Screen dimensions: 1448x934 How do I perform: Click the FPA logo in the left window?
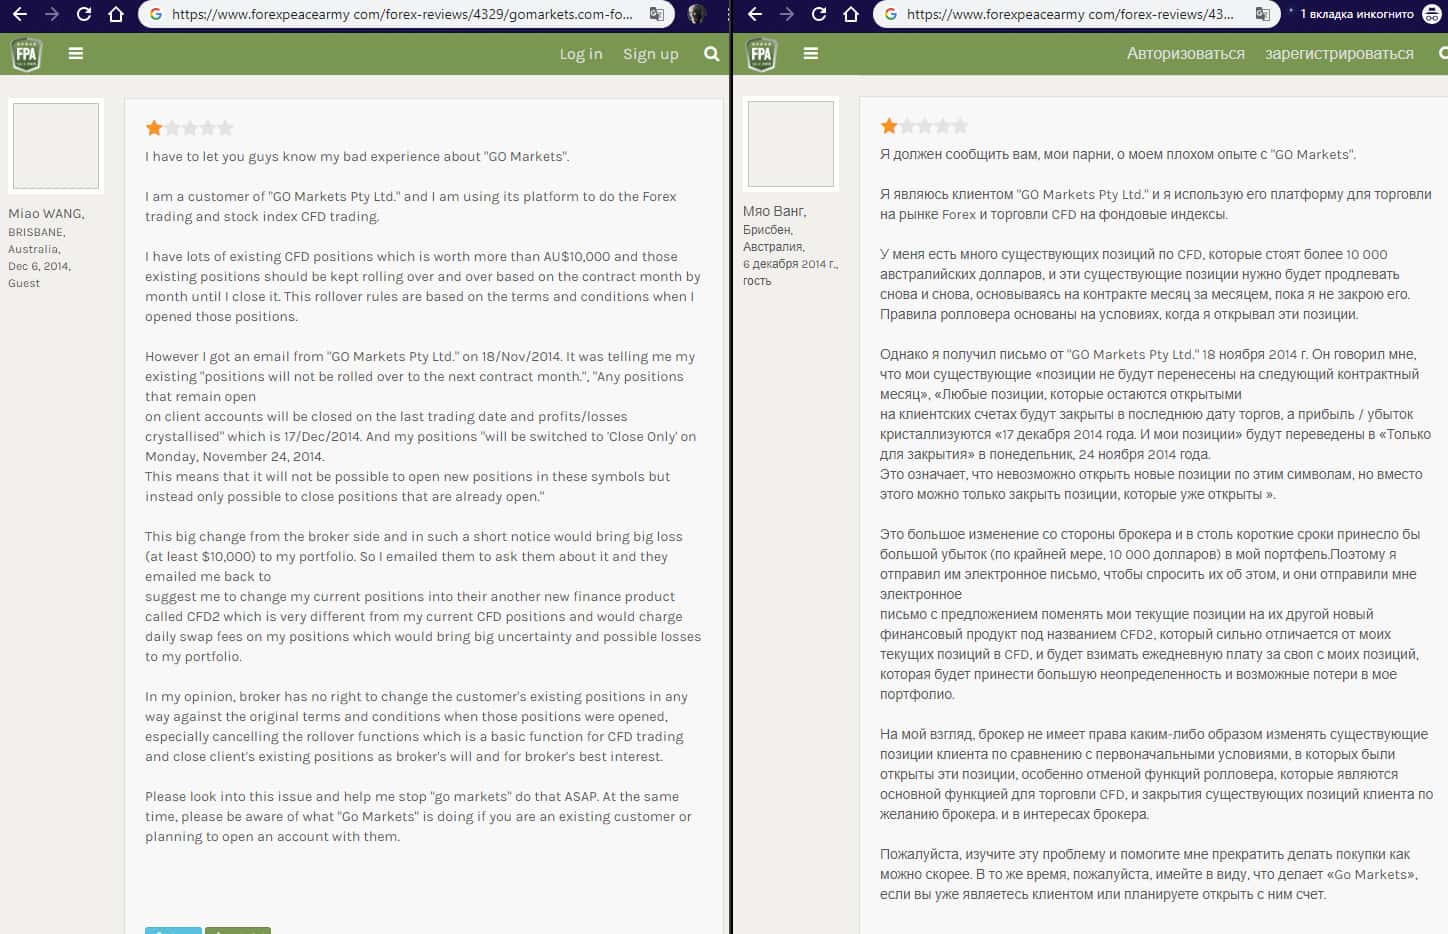click(x=26, y=54)
